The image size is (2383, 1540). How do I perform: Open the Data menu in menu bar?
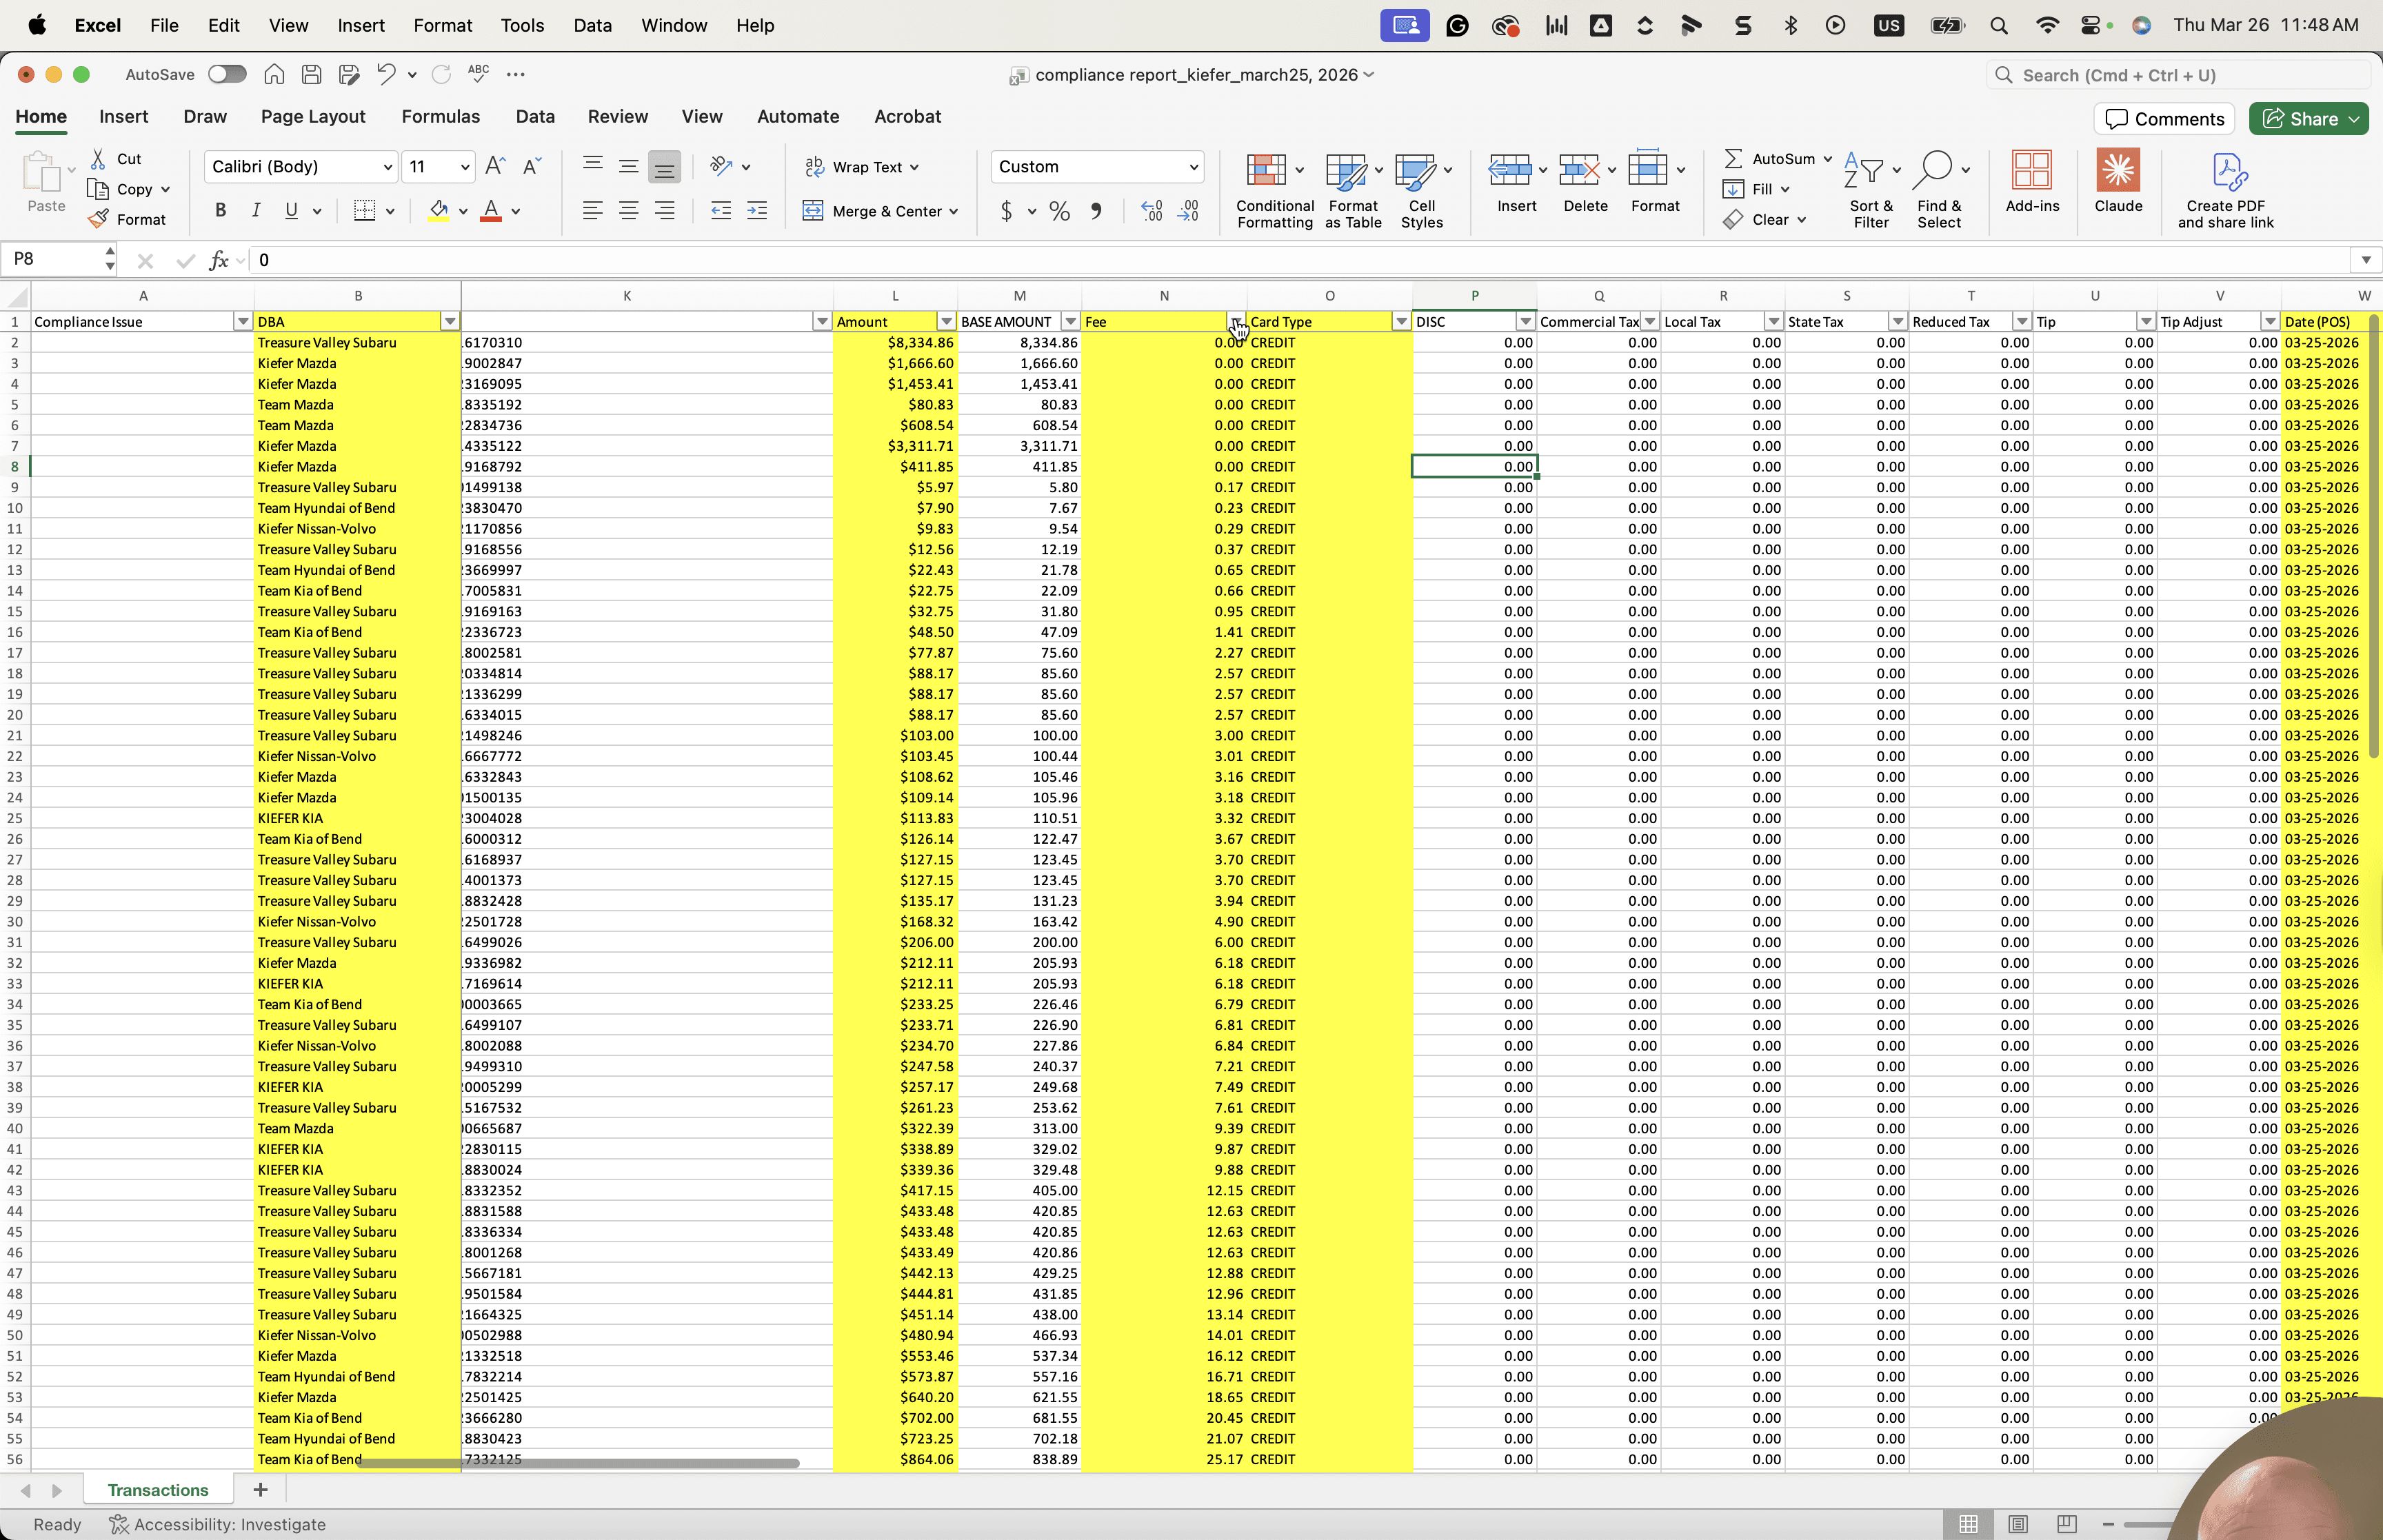(592, 25)
